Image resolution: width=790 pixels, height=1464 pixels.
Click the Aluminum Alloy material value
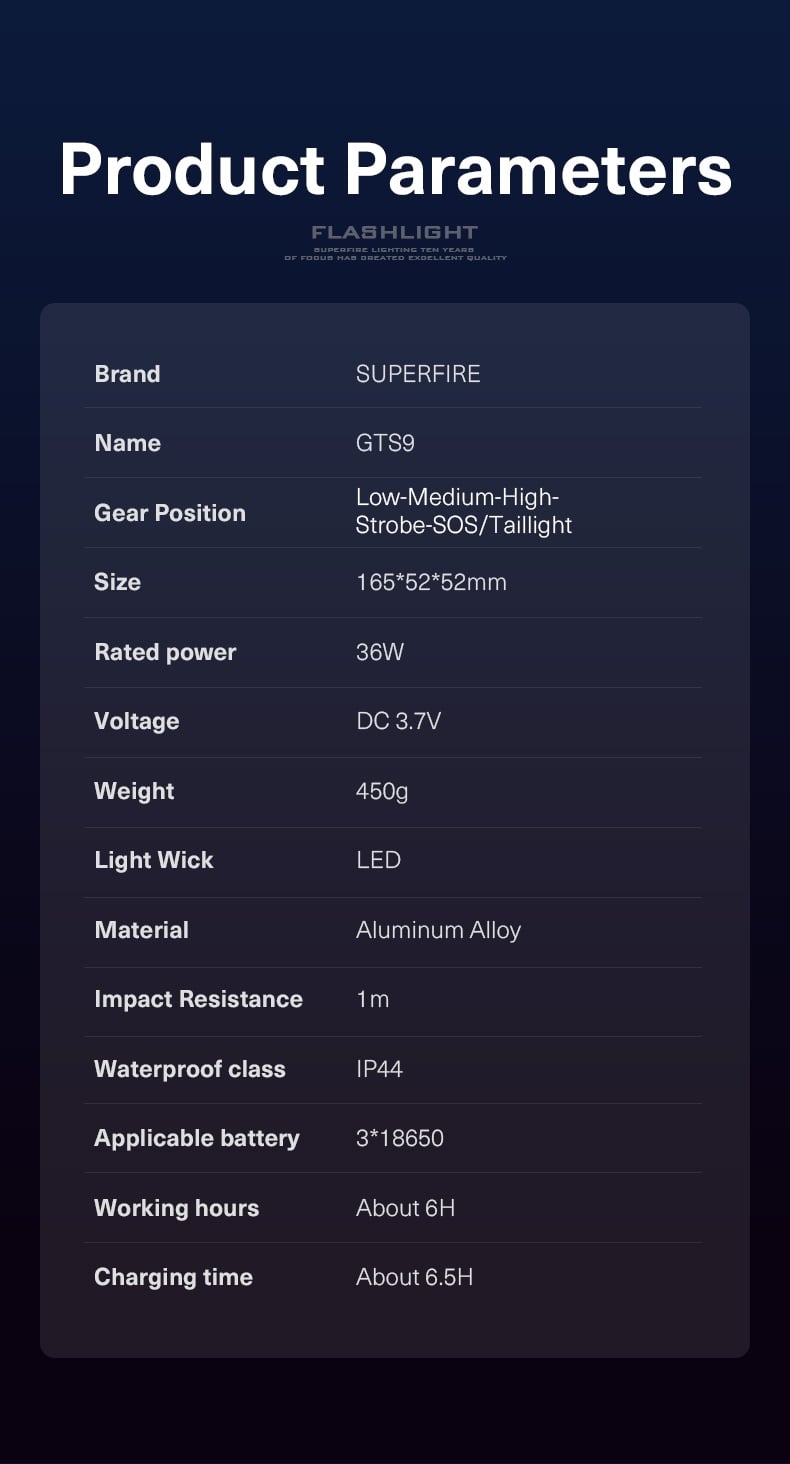[x=438, y=930]
